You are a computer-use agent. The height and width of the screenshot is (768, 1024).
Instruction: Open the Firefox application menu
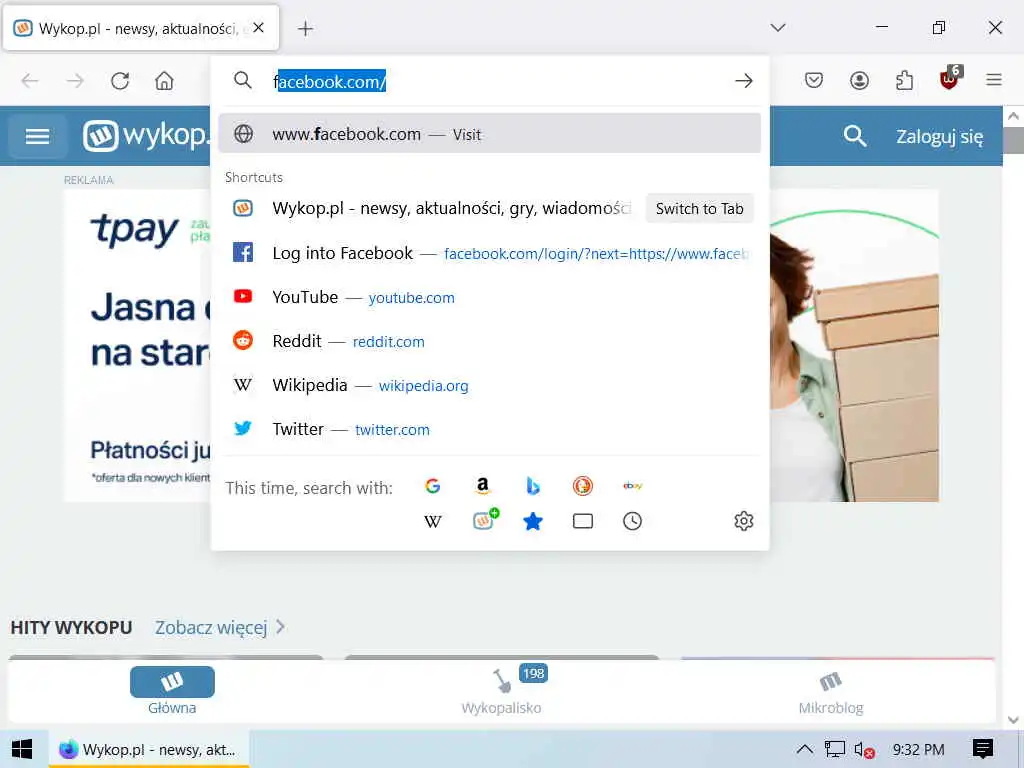994,80
